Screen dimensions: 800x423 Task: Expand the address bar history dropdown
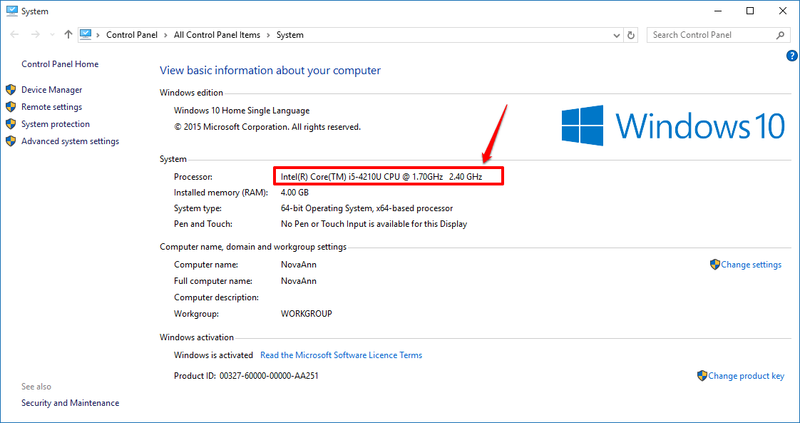[x=616, y=35]
